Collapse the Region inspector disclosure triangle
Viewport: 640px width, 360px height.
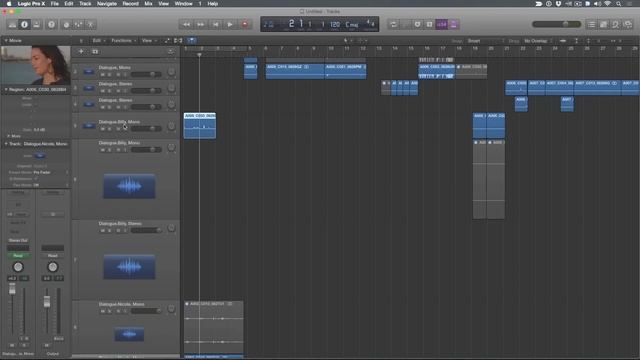(x=6, y=89)
